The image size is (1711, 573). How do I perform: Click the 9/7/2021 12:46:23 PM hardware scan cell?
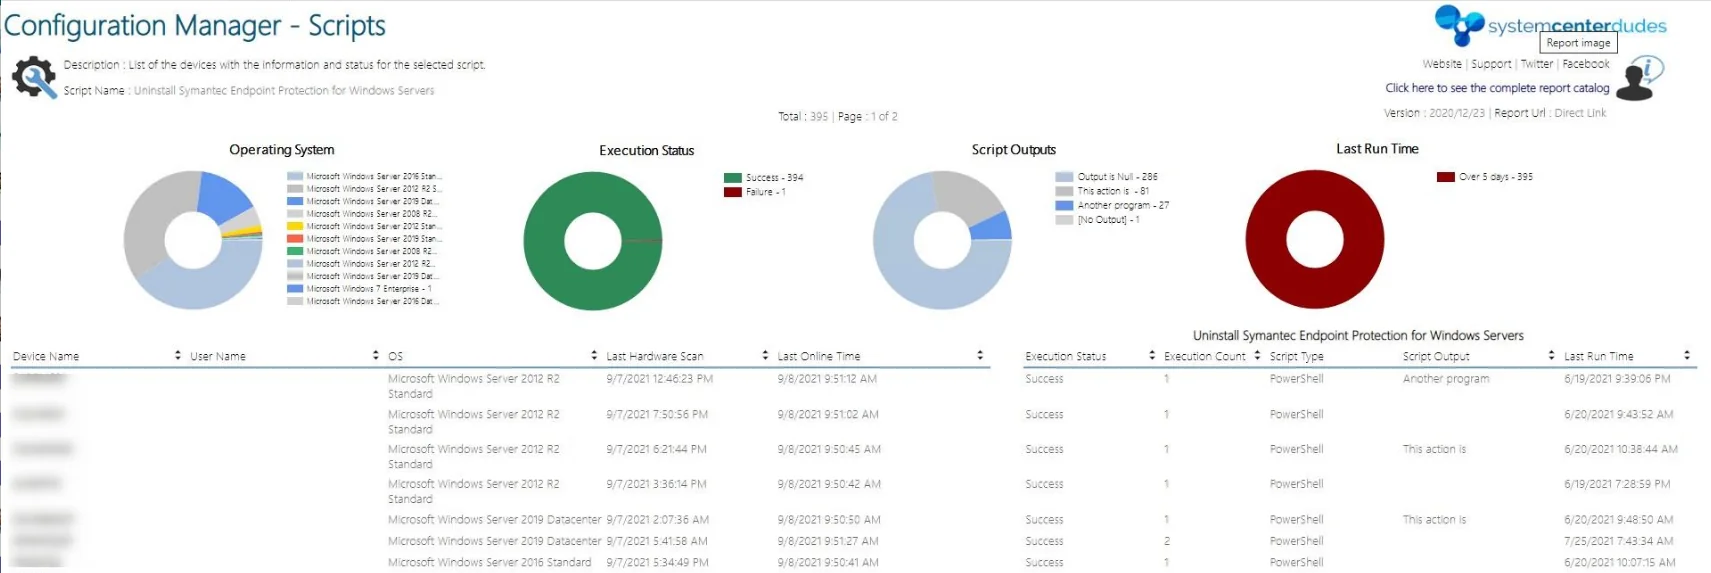click(659, 379)
